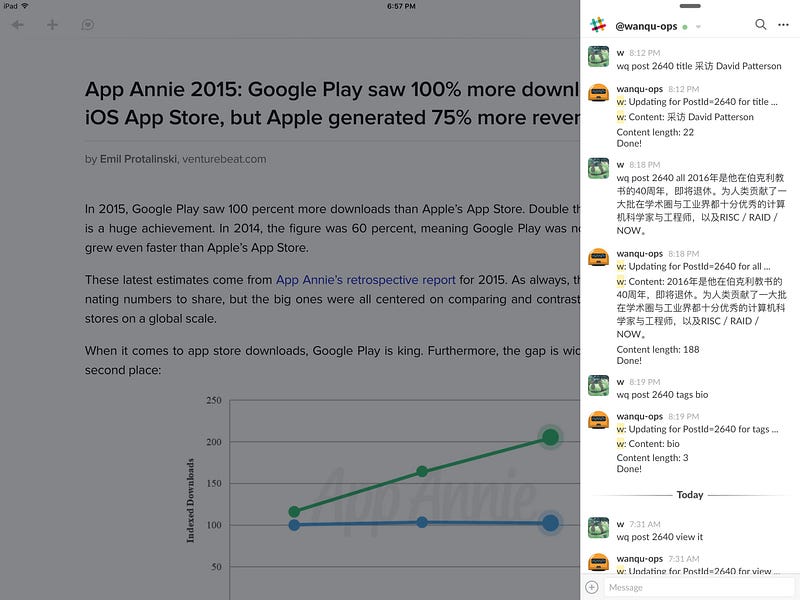Screen dimensions: 800x600
Task: Open search in the Slack panel
Action: point(760,24)
